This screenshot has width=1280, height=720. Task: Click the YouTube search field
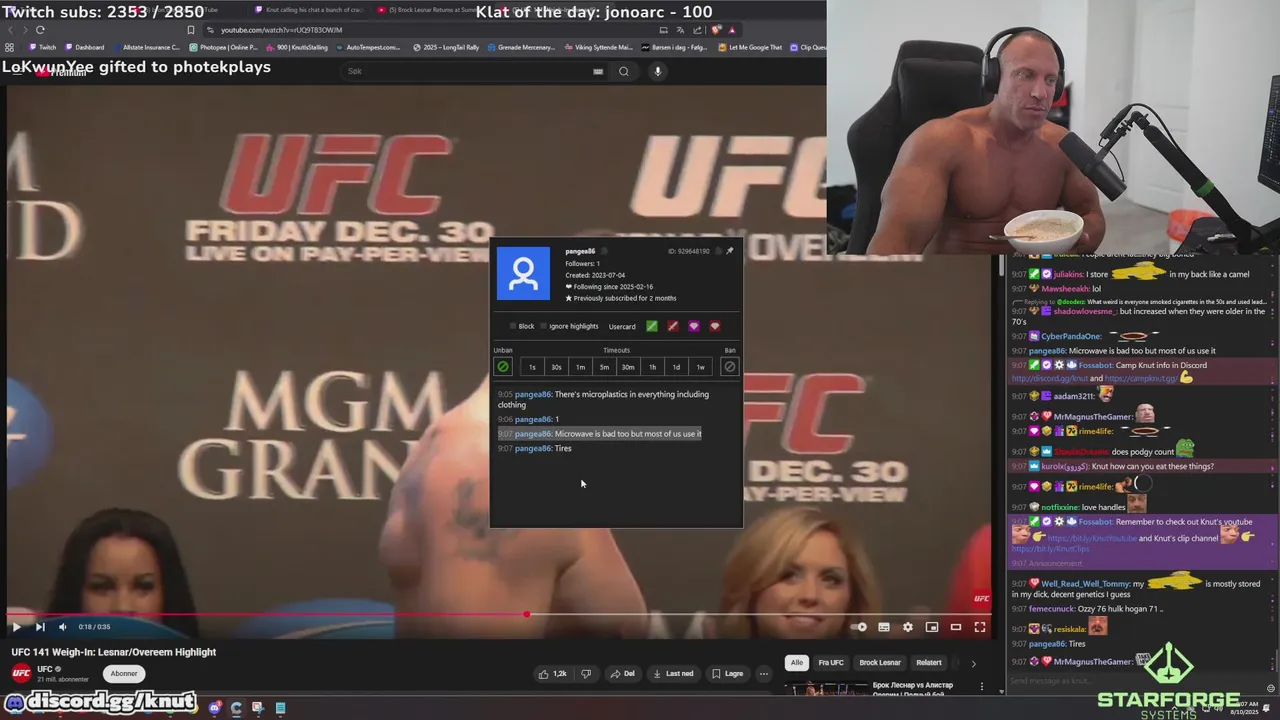465,71
